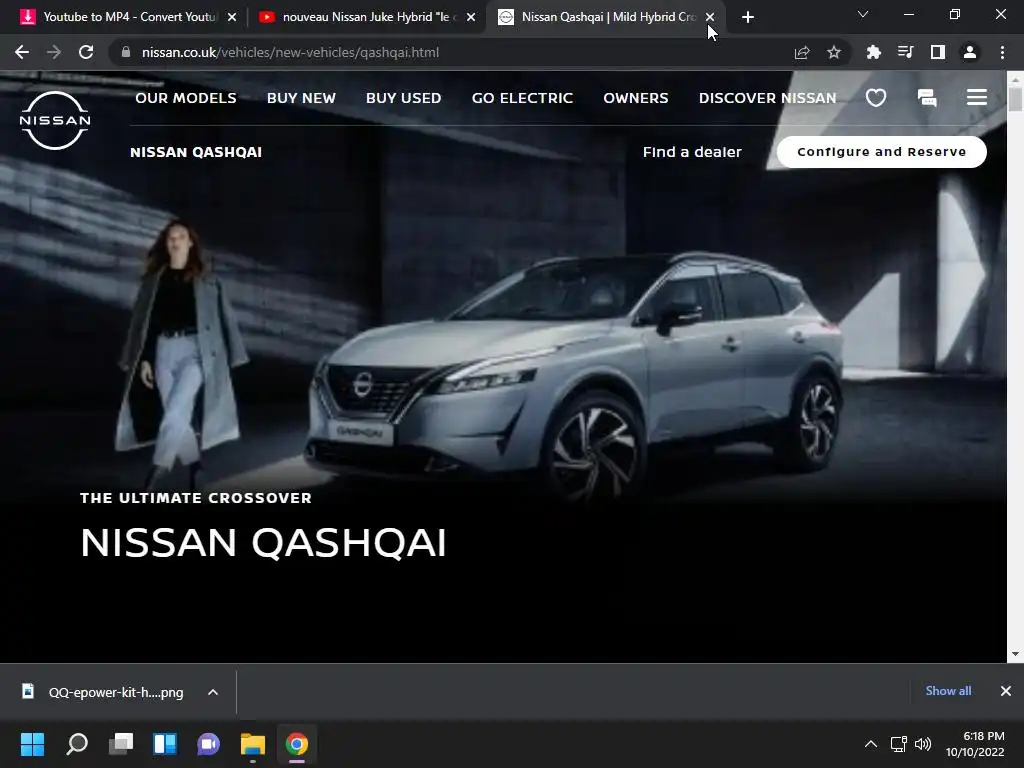Viewport: 1024px width, 768px height.
Task: Click the NISSAN QASHQAI subnav link
Action: pos(196,152)
